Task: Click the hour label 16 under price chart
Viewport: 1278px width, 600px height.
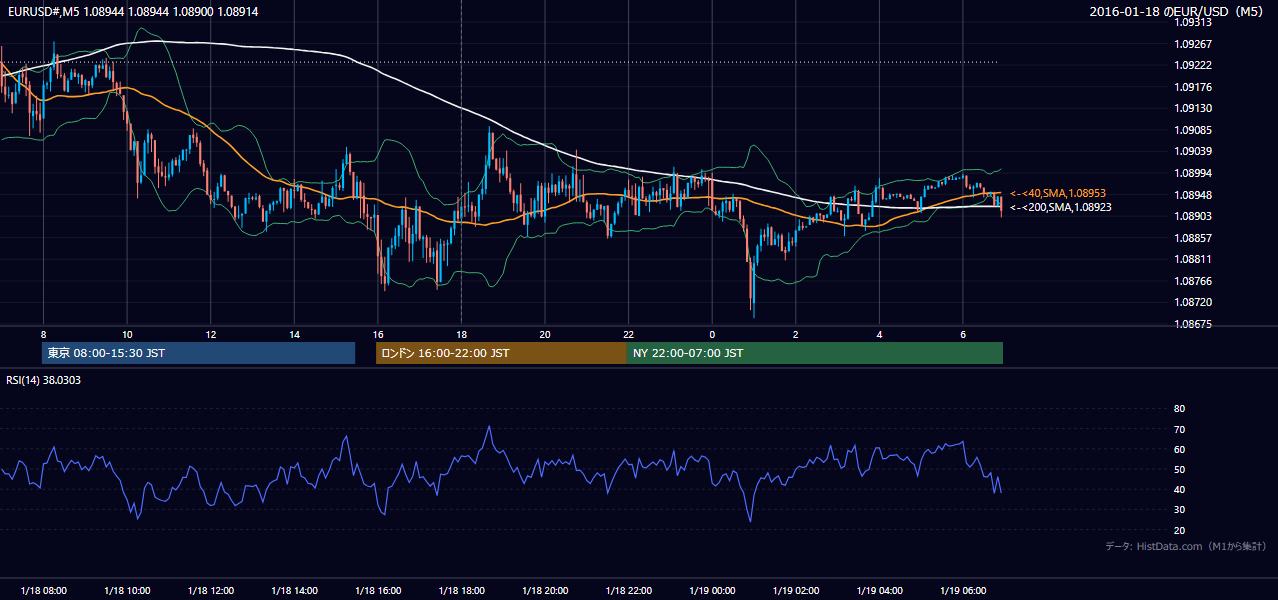Action: [x=378, y=334]
